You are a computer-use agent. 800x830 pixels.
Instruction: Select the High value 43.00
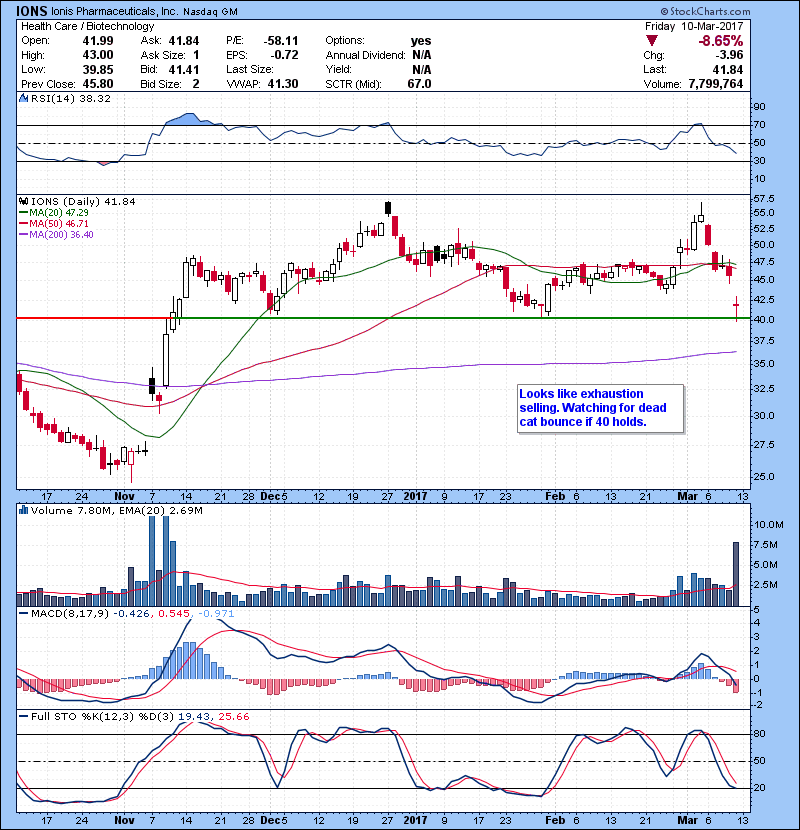tap(98, 55)
